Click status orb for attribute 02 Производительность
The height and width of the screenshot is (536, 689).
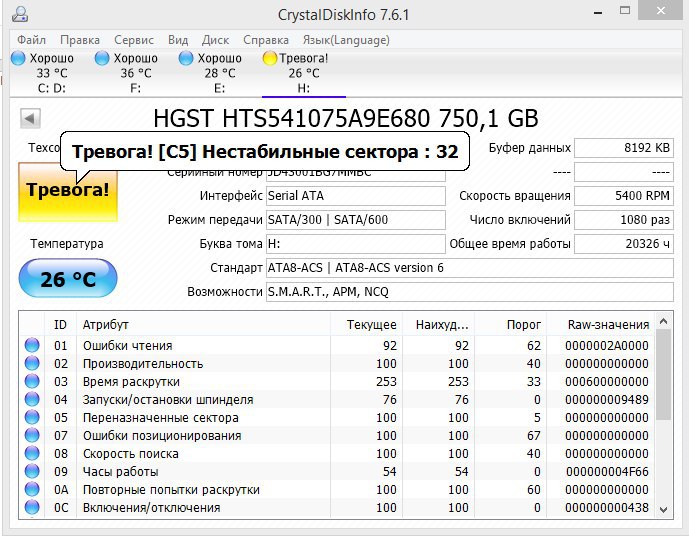[32, 363]
